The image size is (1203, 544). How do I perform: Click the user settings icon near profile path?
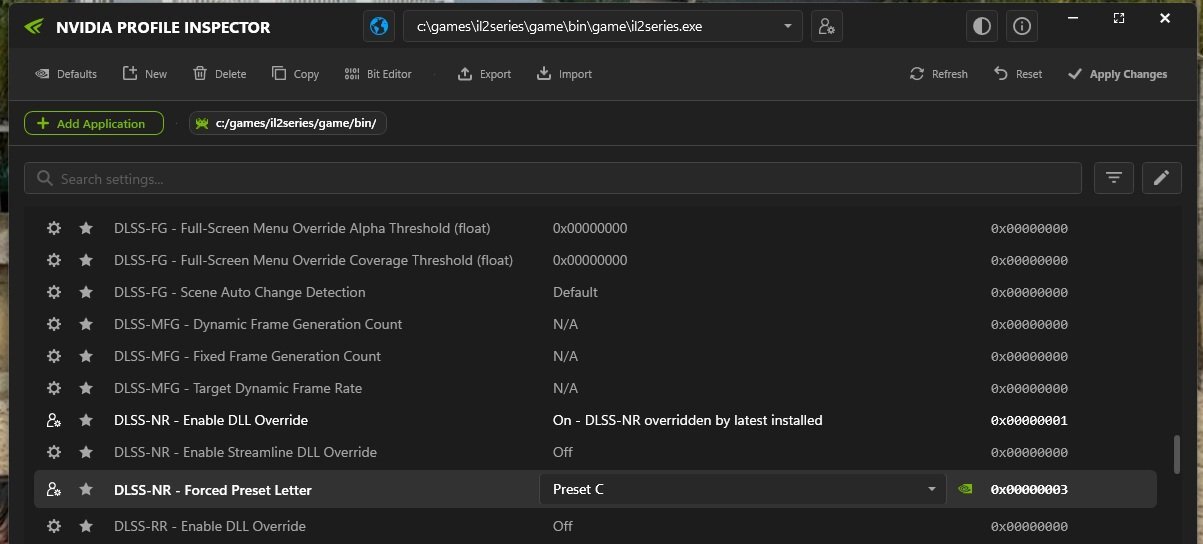tap(826, 27)
